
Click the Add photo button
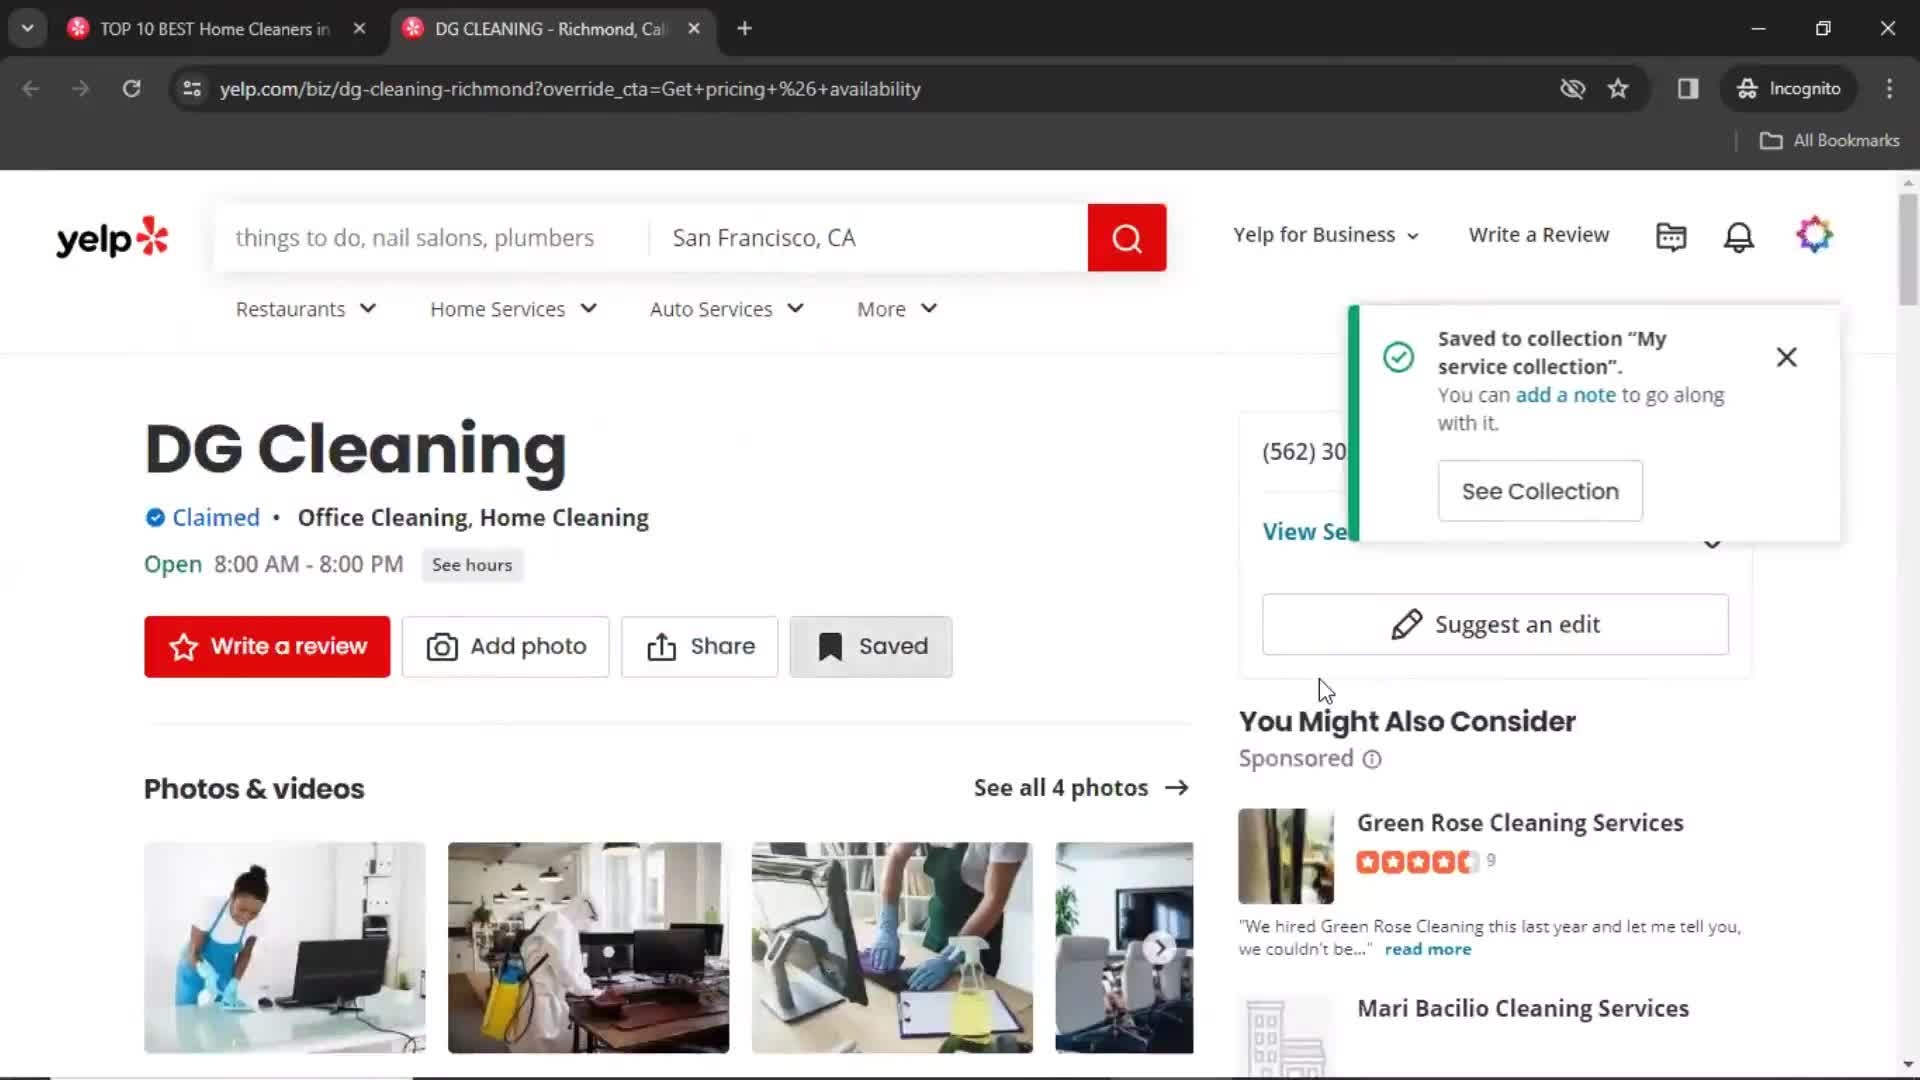coord(506,647)
